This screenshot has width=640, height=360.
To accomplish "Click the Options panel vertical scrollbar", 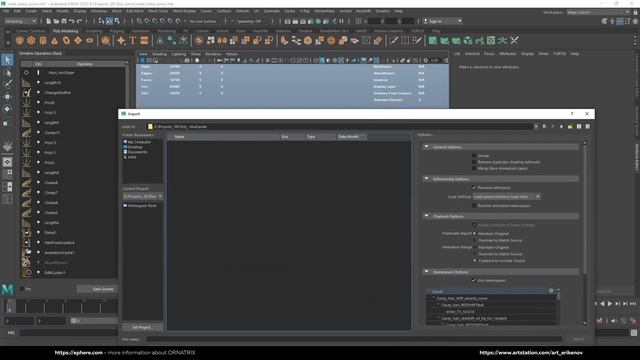I will [x=585, y=208].
